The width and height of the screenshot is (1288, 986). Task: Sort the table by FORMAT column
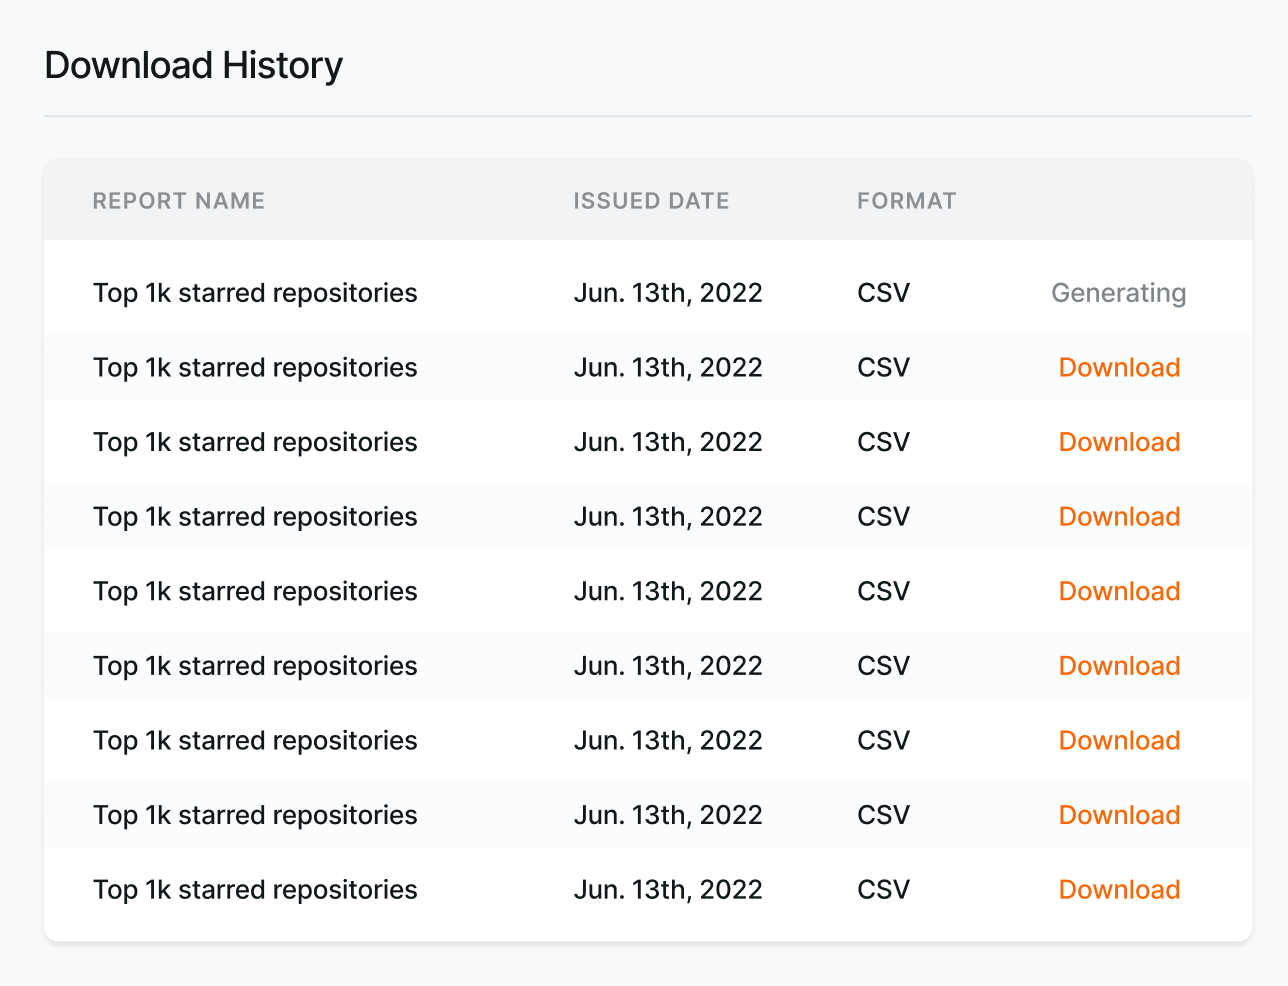coord(906,200)
